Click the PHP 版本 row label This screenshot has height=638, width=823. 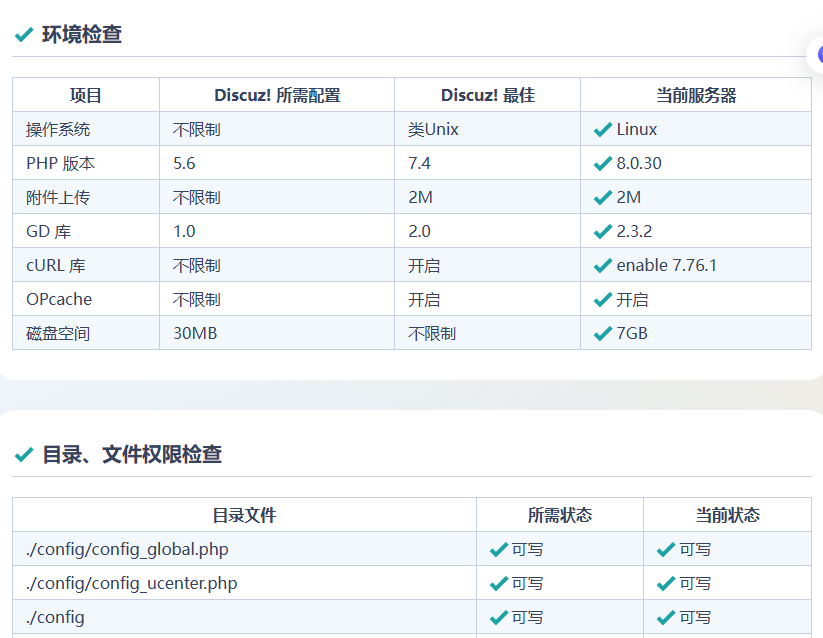60,163
